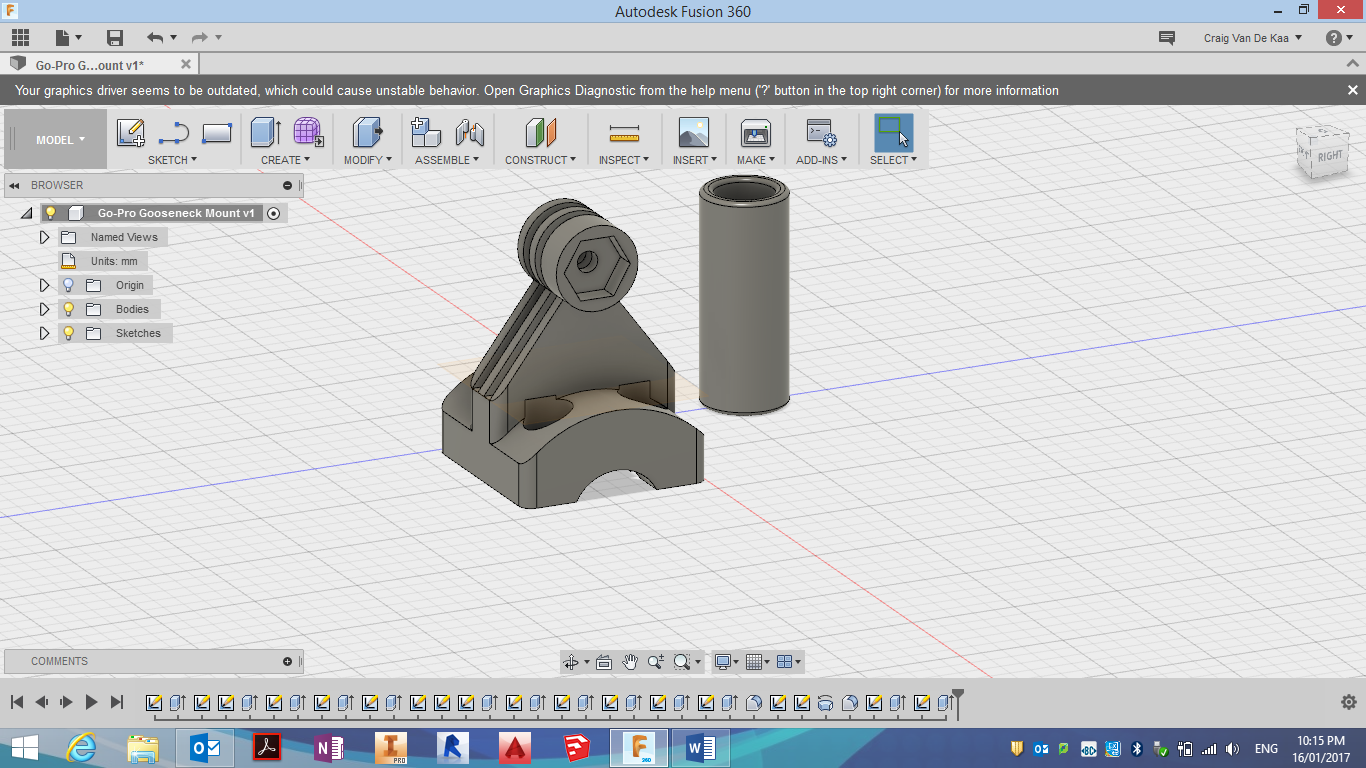Select the Create Sketch tool
Viewport: 1366px width, 768px height.
click(x=131, y=132)
